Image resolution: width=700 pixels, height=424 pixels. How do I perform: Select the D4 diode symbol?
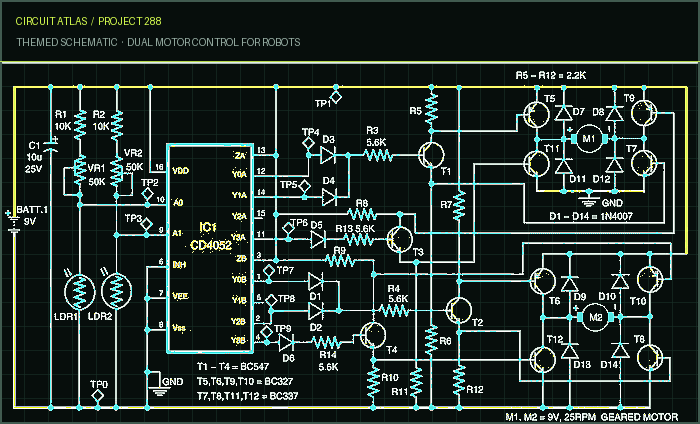(329, 196)
